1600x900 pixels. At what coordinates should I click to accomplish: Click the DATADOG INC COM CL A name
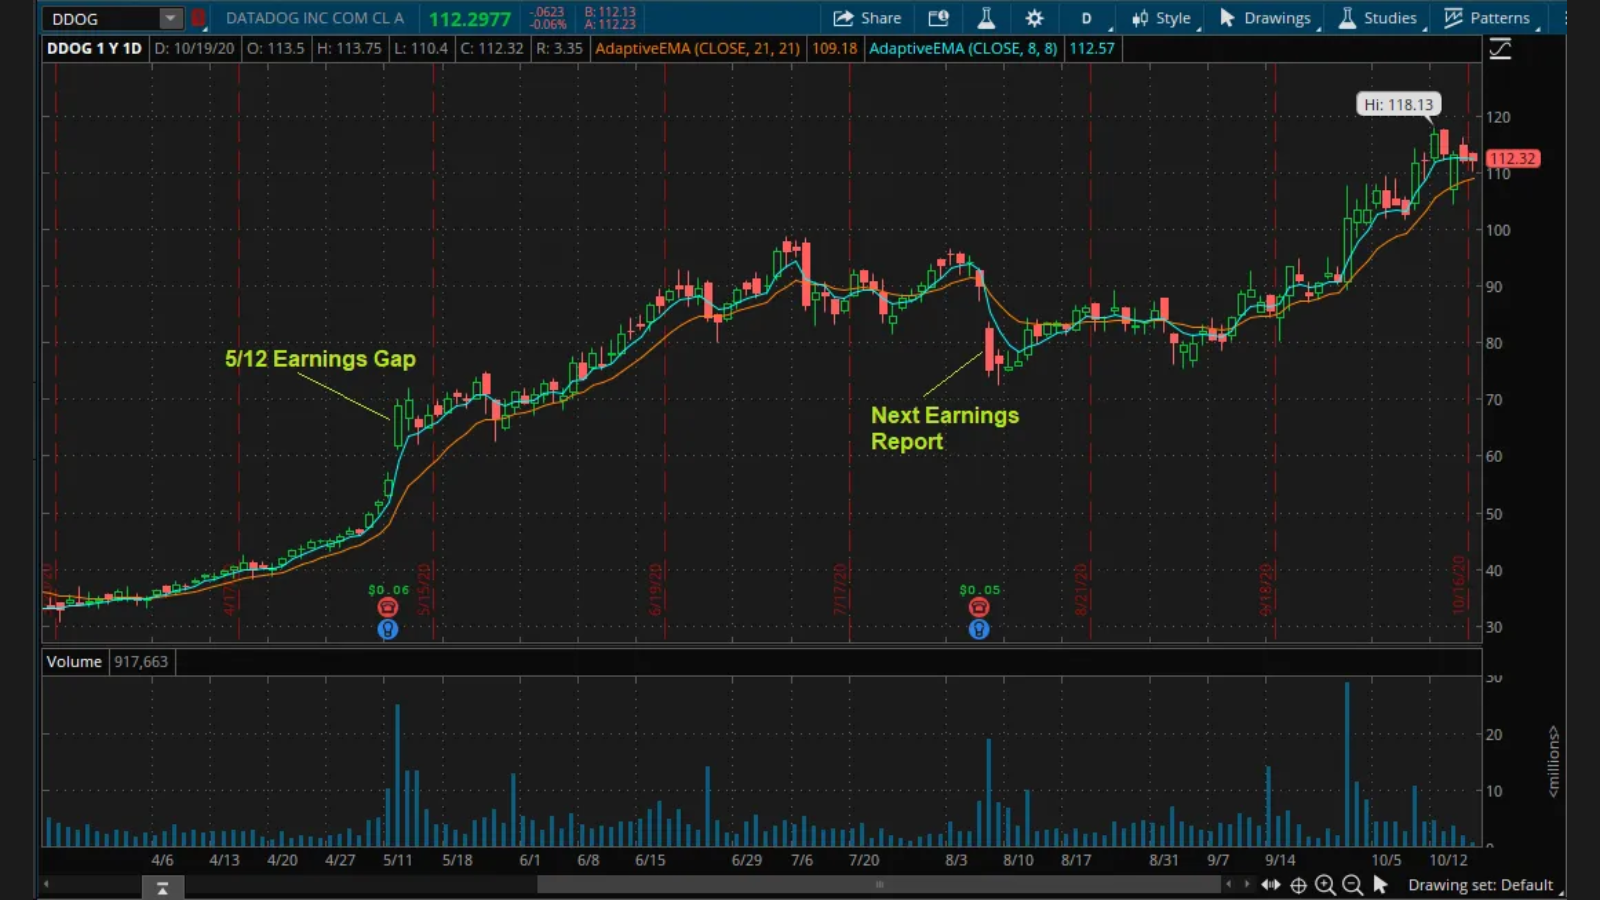coord(315,18)
